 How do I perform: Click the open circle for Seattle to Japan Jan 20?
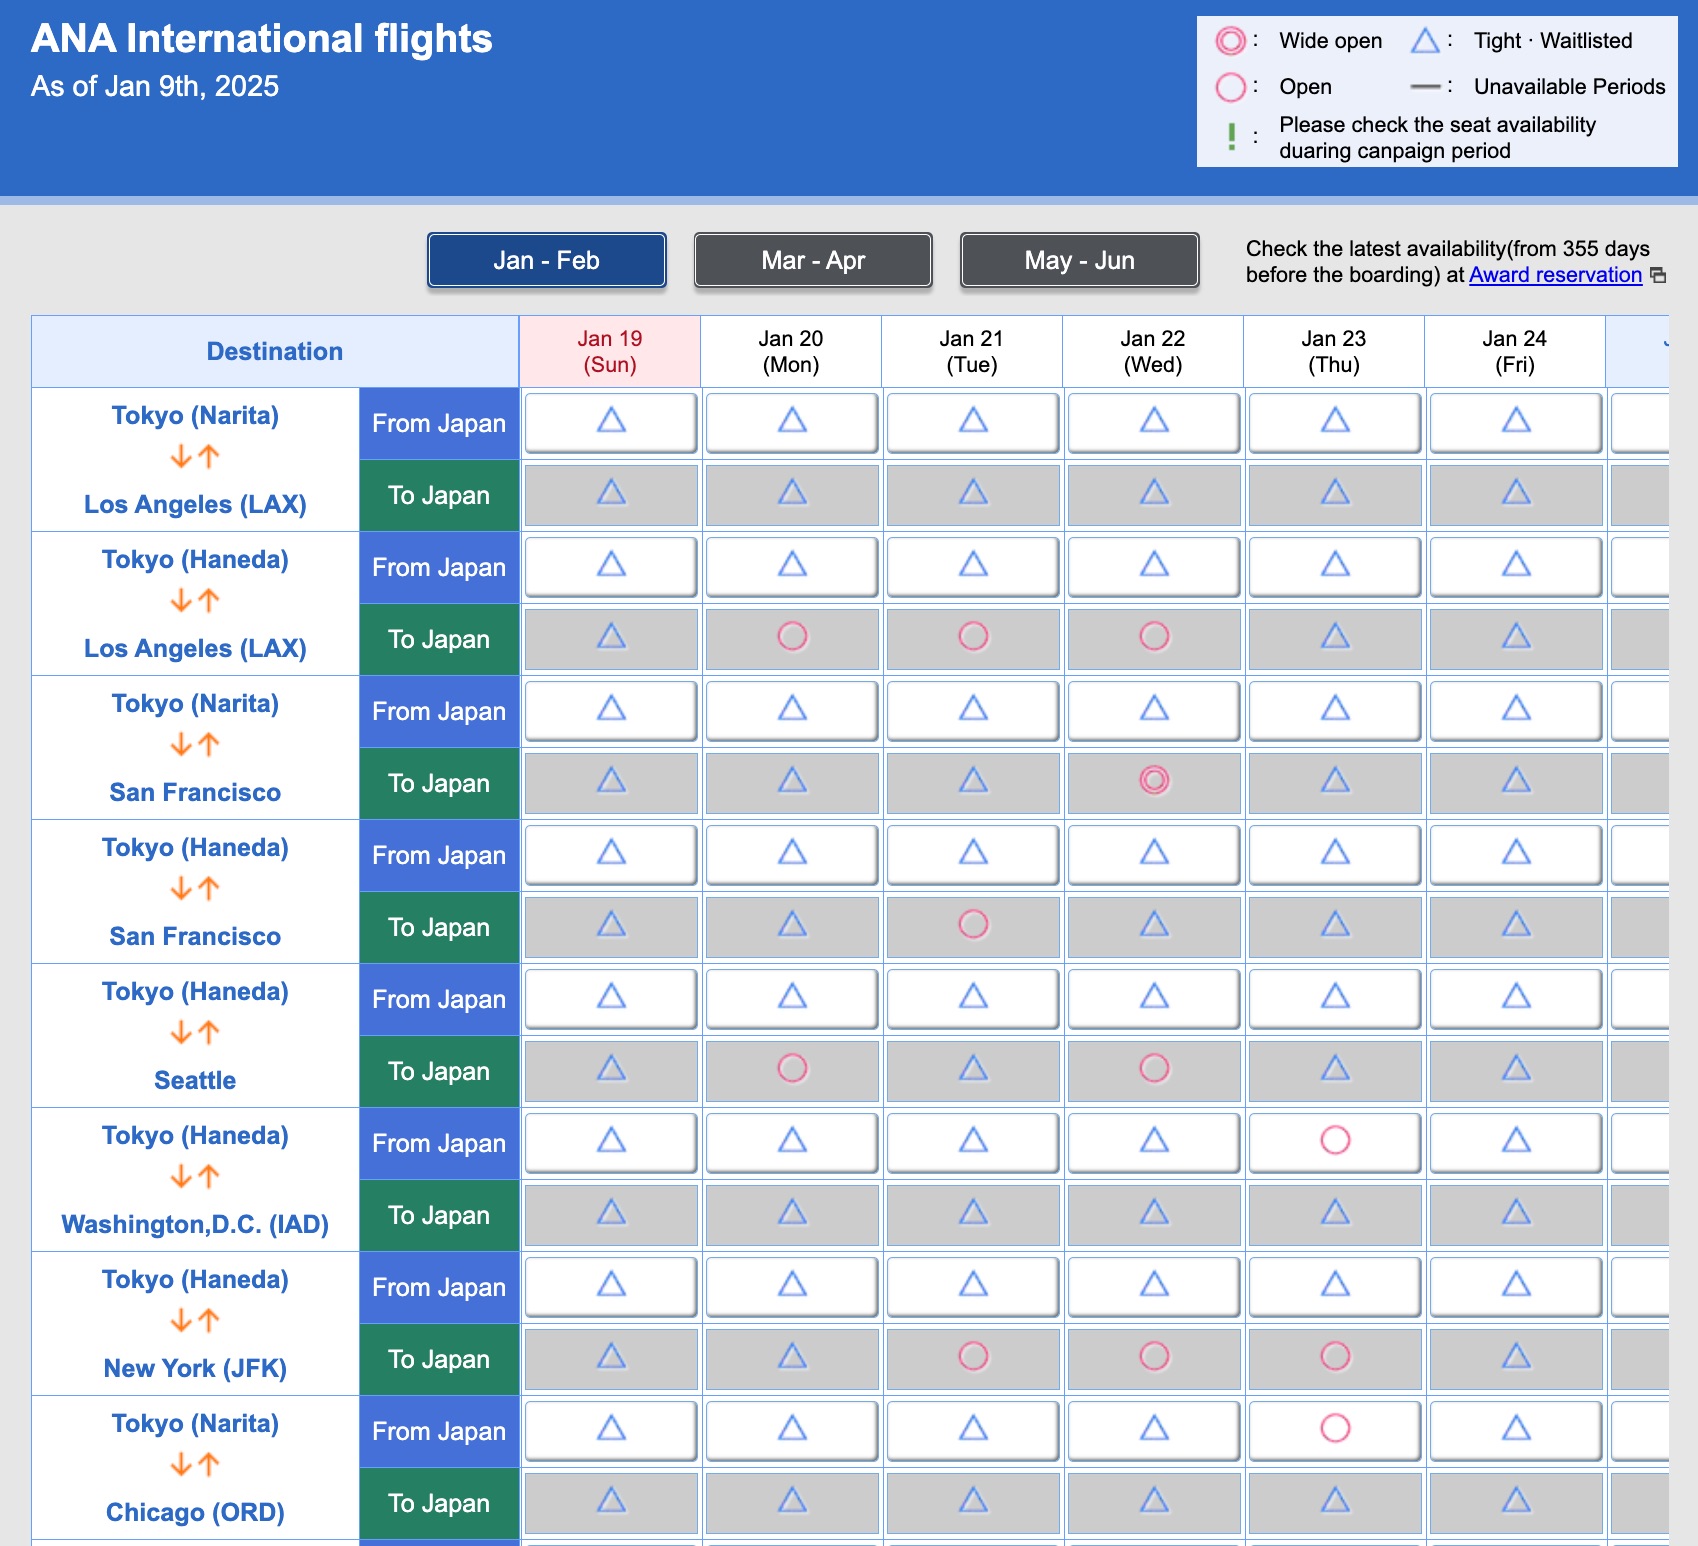click(791, 1070)
